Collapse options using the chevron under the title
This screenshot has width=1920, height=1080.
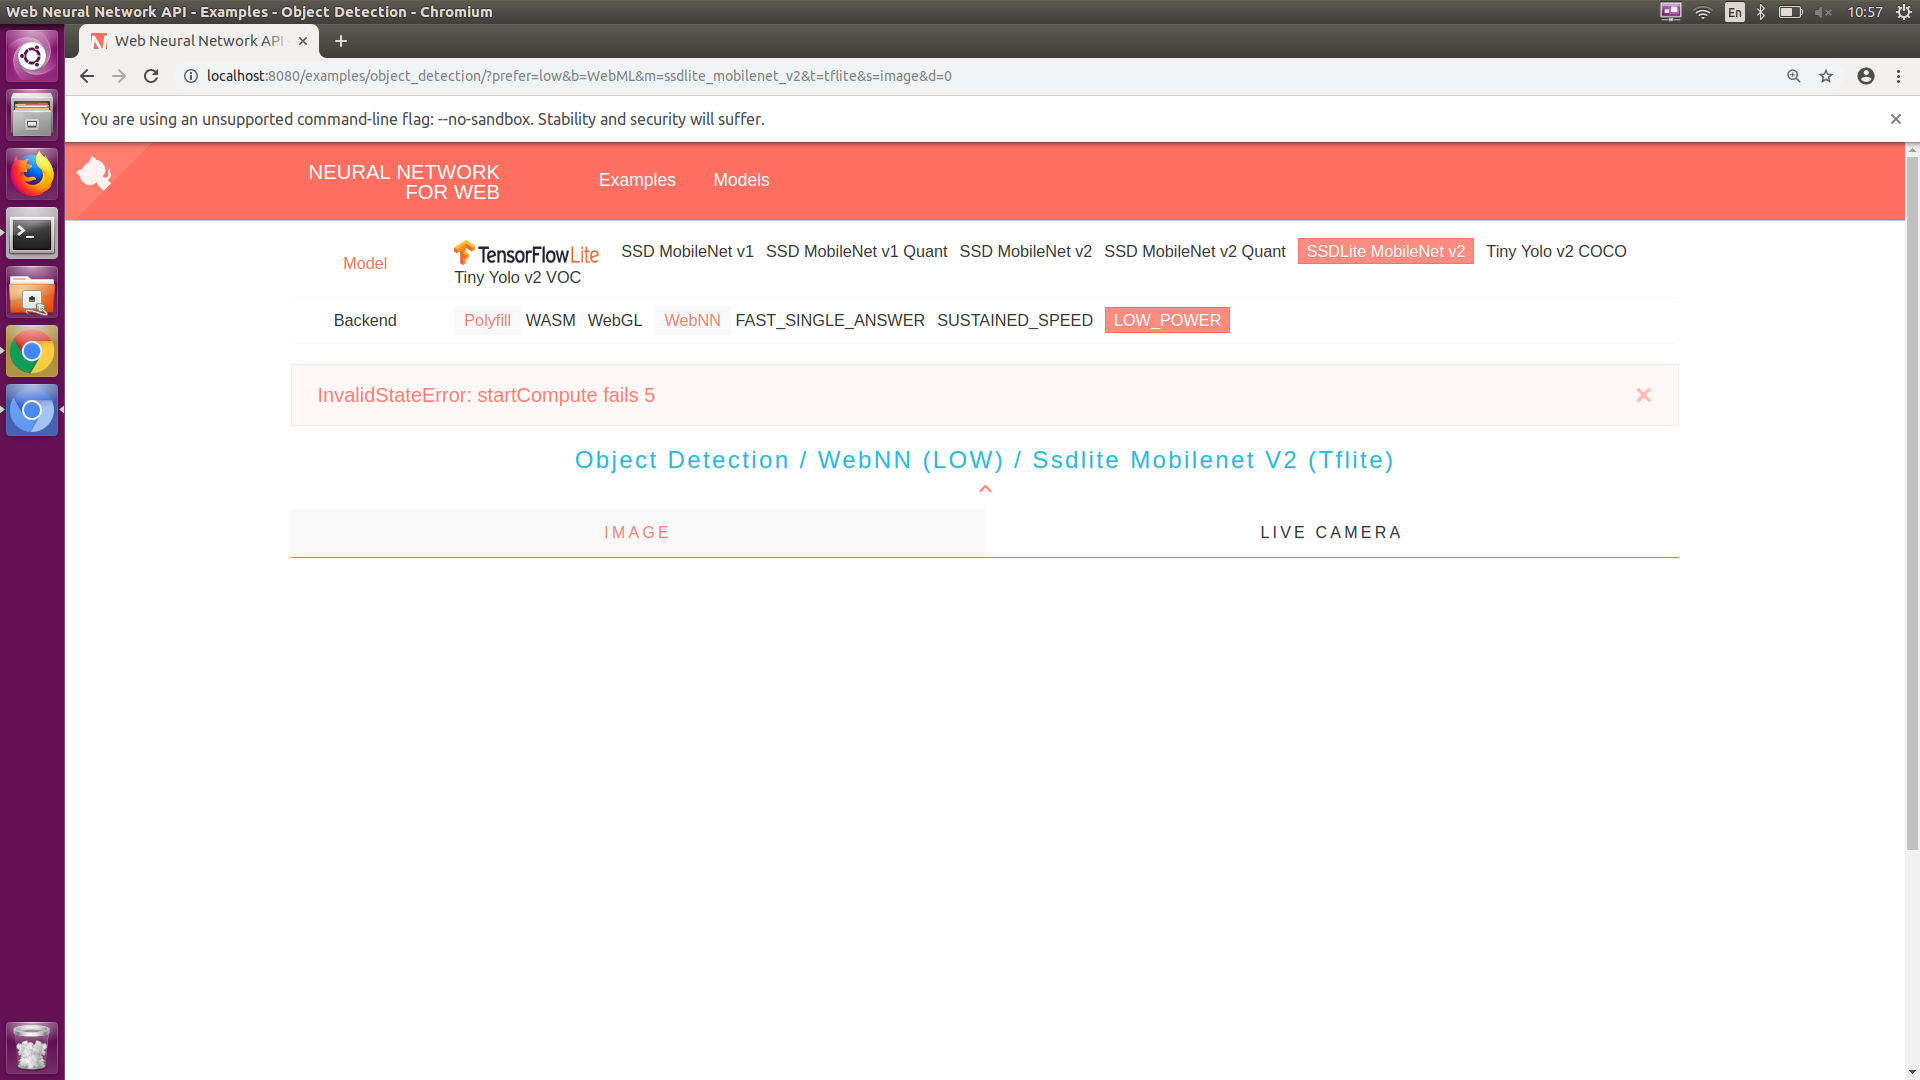985,489
